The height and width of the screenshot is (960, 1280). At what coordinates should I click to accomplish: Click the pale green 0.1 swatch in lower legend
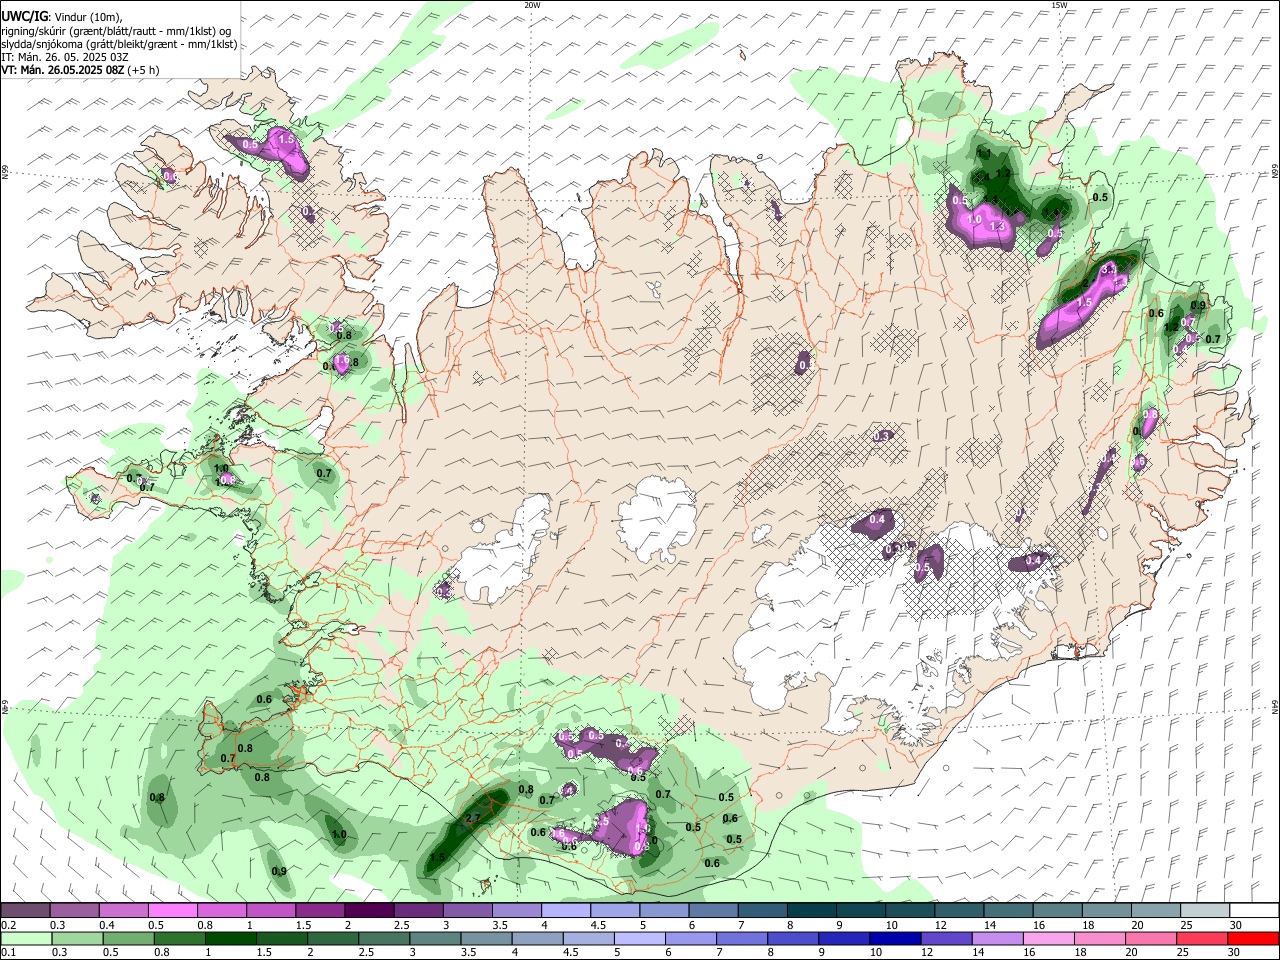coord(27,939)
